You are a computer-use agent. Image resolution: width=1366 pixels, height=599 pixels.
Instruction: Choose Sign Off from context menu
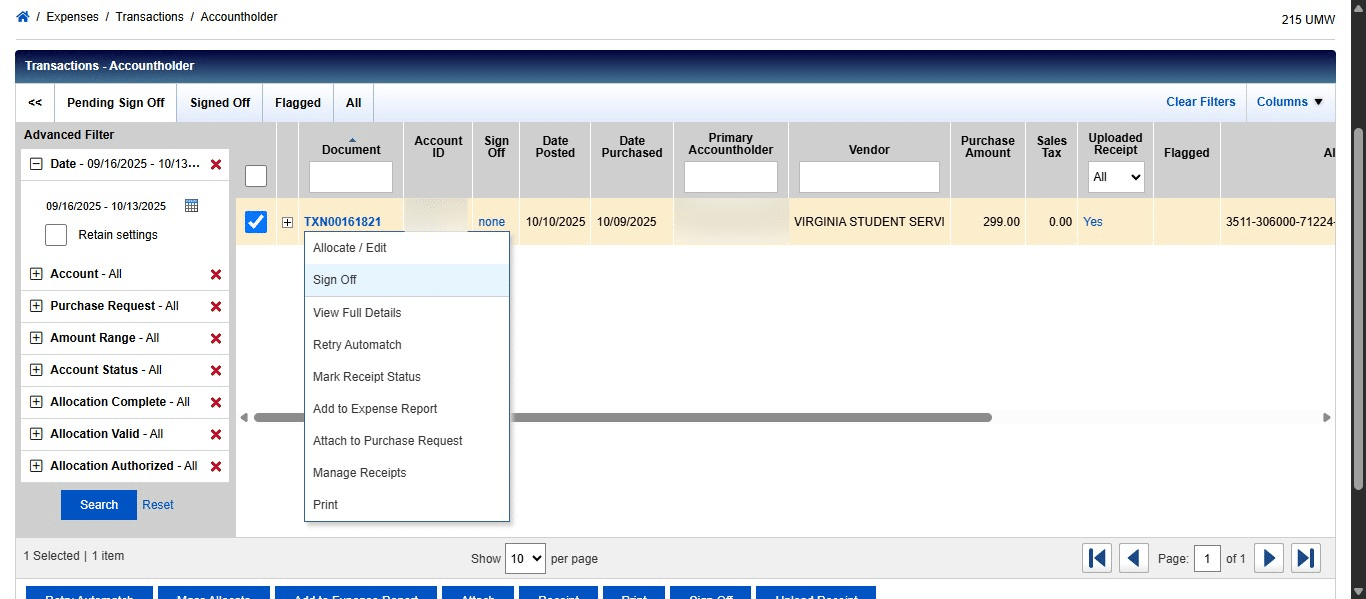tap(335, 280)
